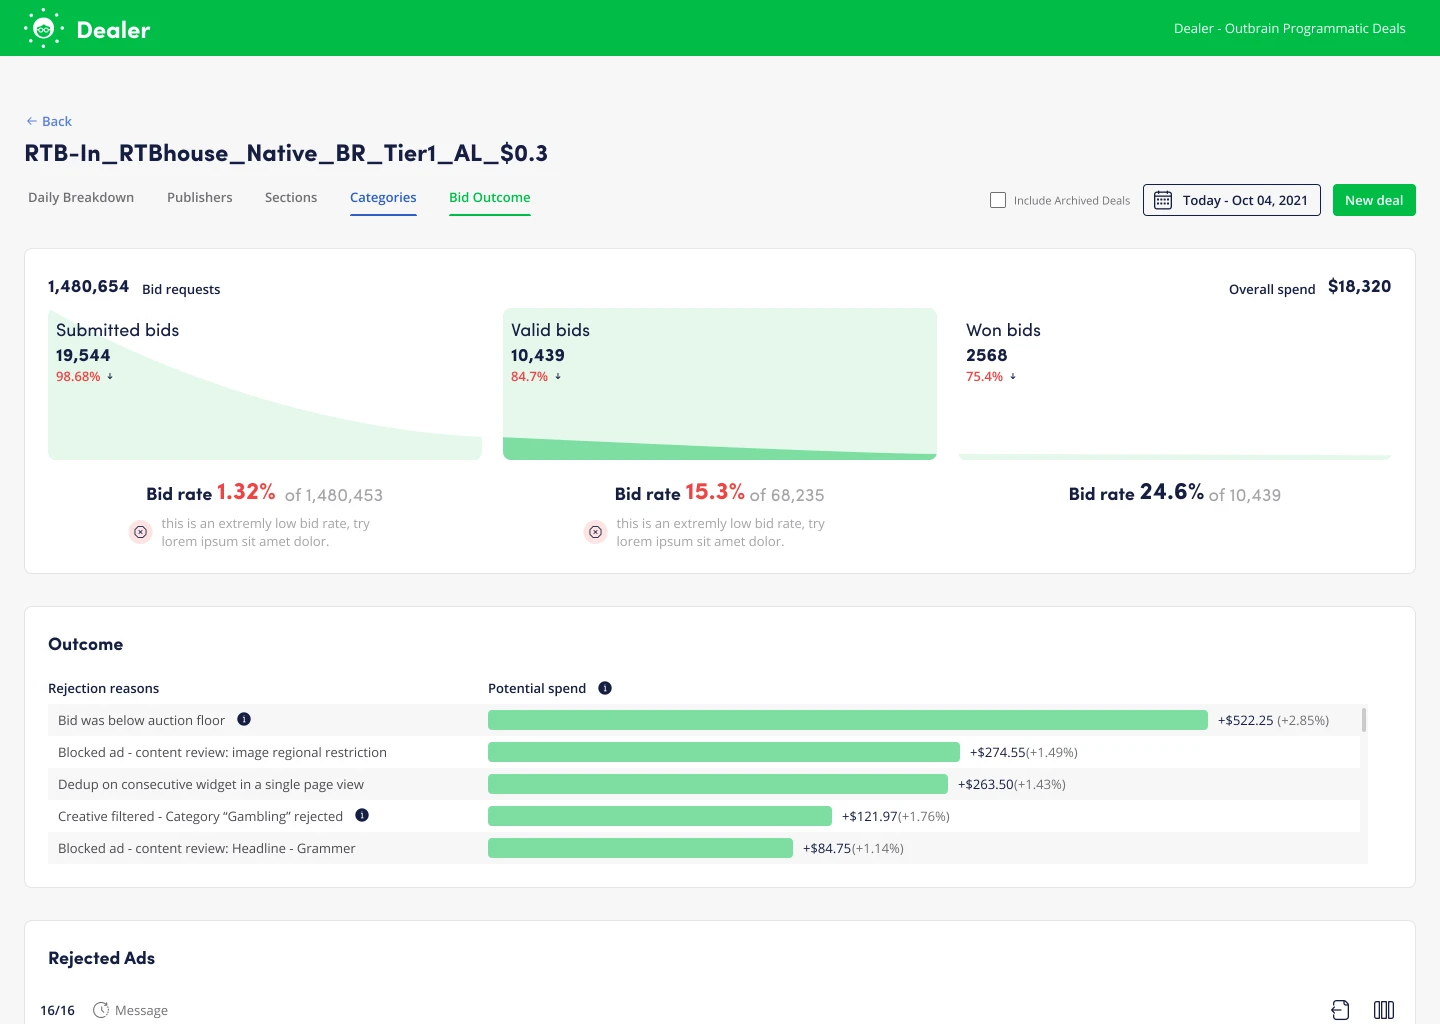Select the Valid bids funnel card
This screenshot has width=1440, height=1024.
[719, 384]
